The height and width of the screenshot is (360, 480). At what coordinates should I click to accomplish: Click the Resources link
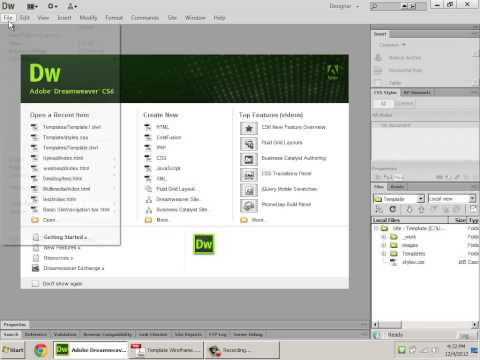58,258
